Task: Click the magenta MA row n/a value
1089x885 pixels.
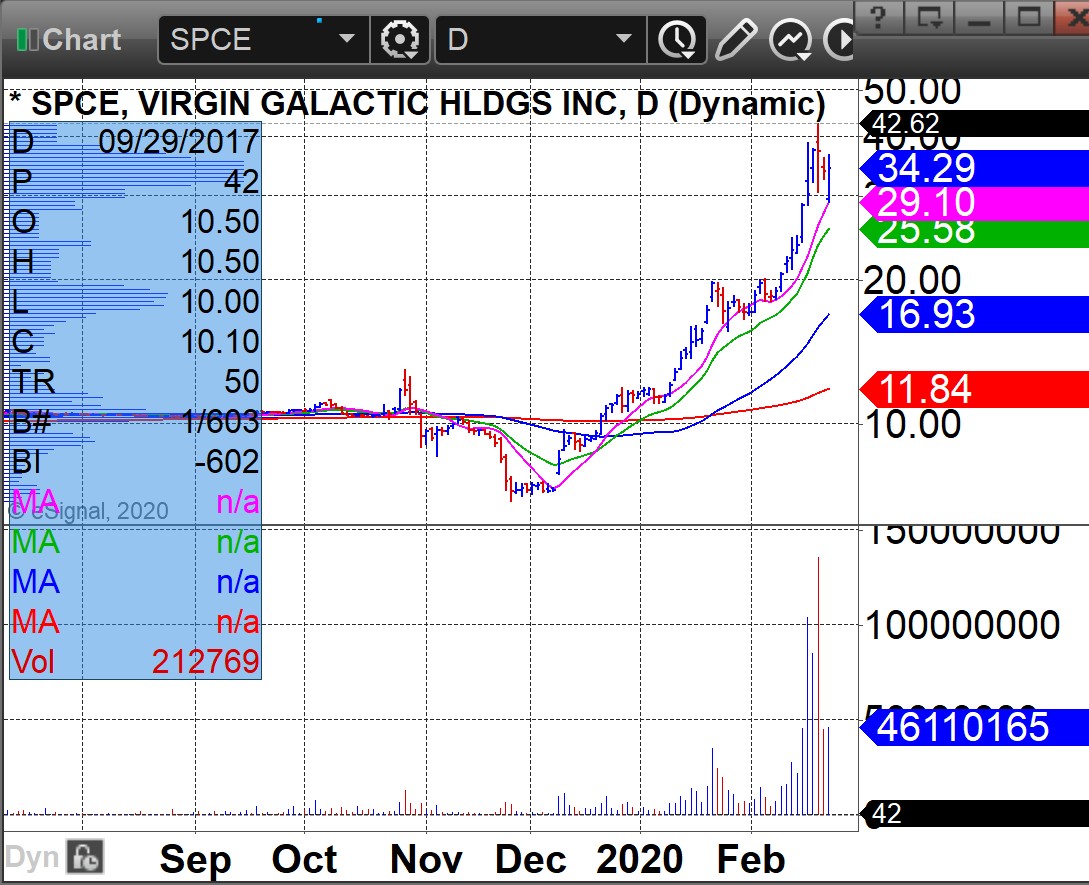Action: (238, 502)
